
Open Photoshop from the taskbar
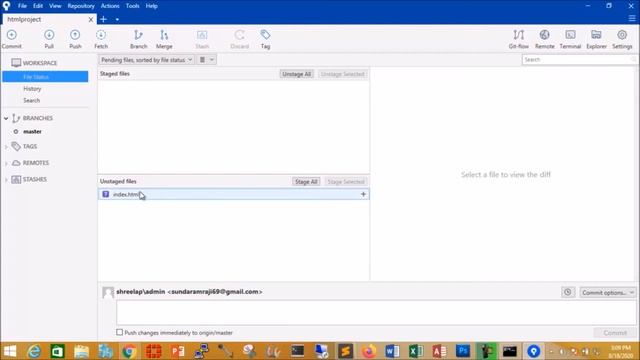463,351
